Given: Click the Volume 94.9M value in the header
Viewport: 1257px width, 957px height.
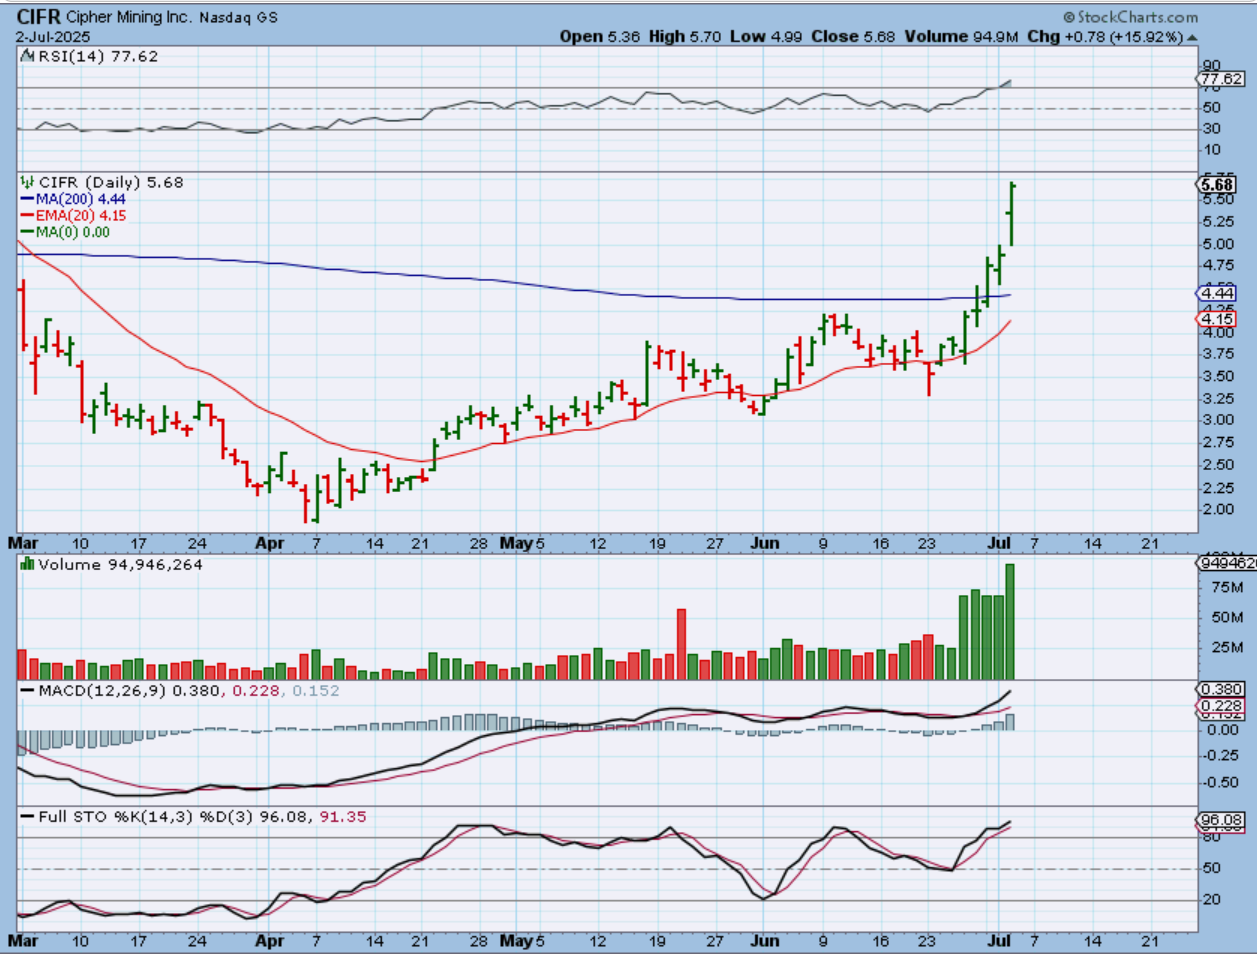Looking at the screenshot, I should [x=962, y=37].
